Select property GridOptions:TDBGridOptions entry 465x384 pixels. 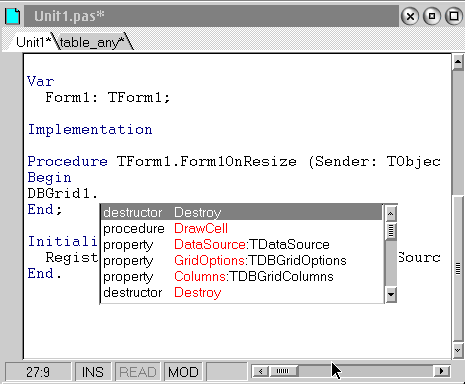(x=241, y=260)
